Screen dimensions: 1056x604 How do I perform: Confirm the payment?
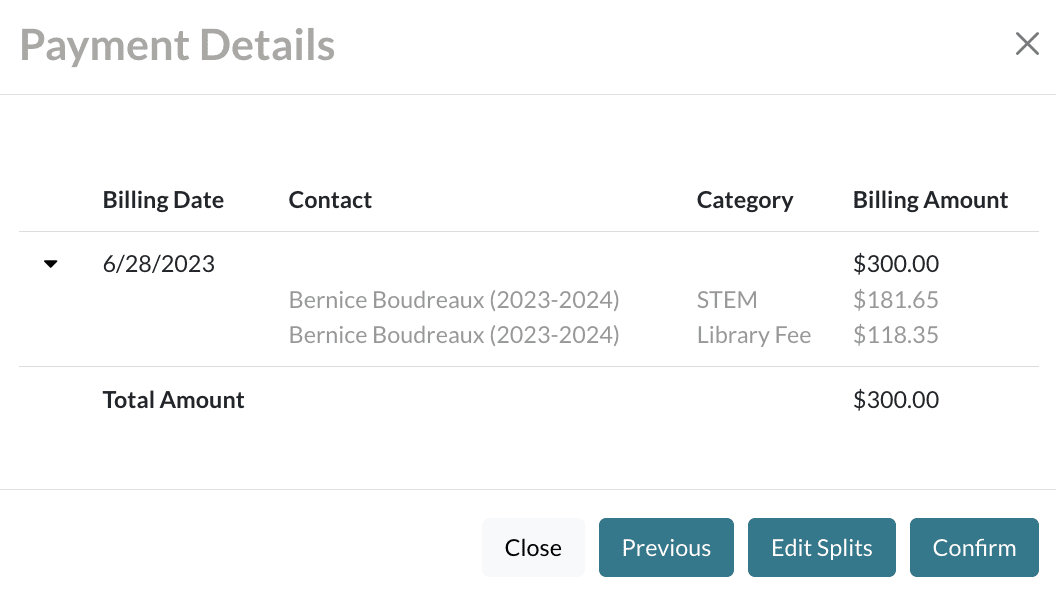click(974, 548)
